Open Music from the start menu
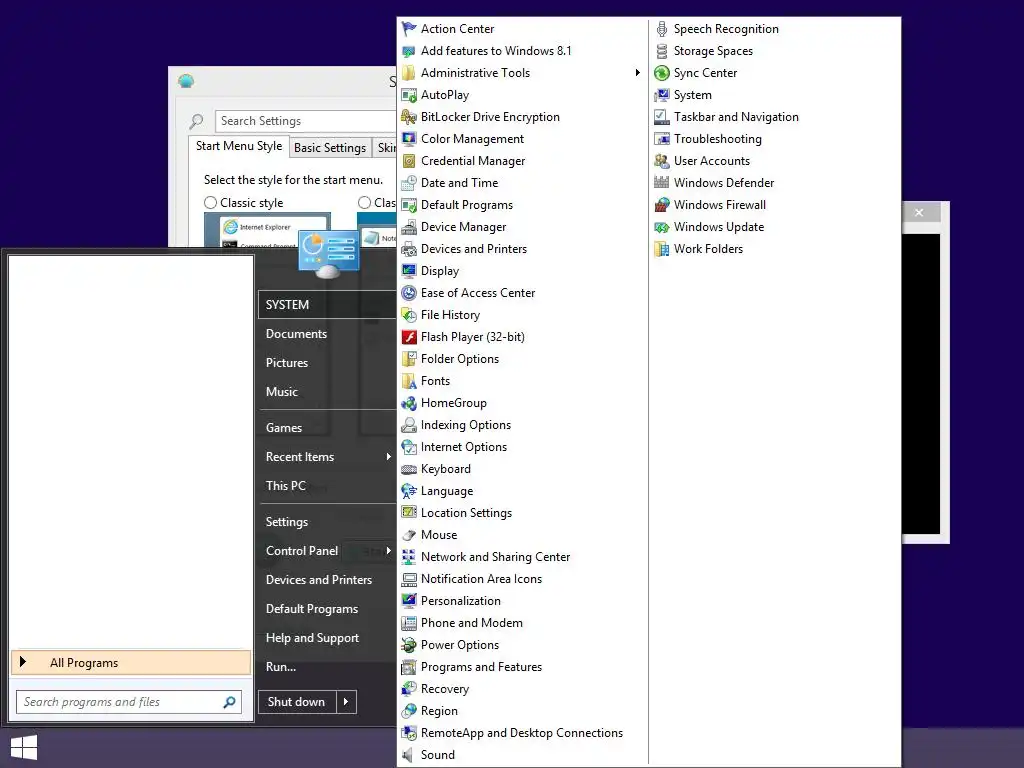Image resolution: width=1024 pixels, height=768 pixels. [281, 392]
